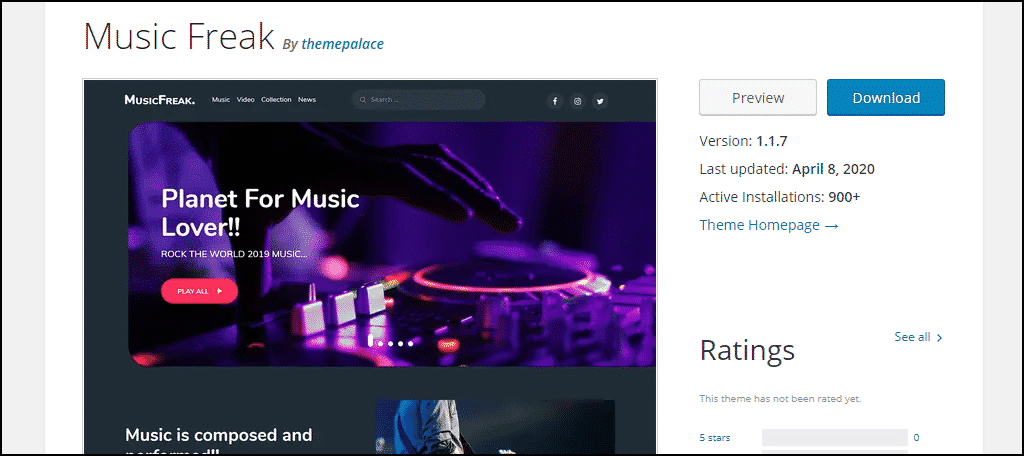Click the 'Music is composed and' heading
Screen dimensions: 1024x456
(x=219, y=435)
